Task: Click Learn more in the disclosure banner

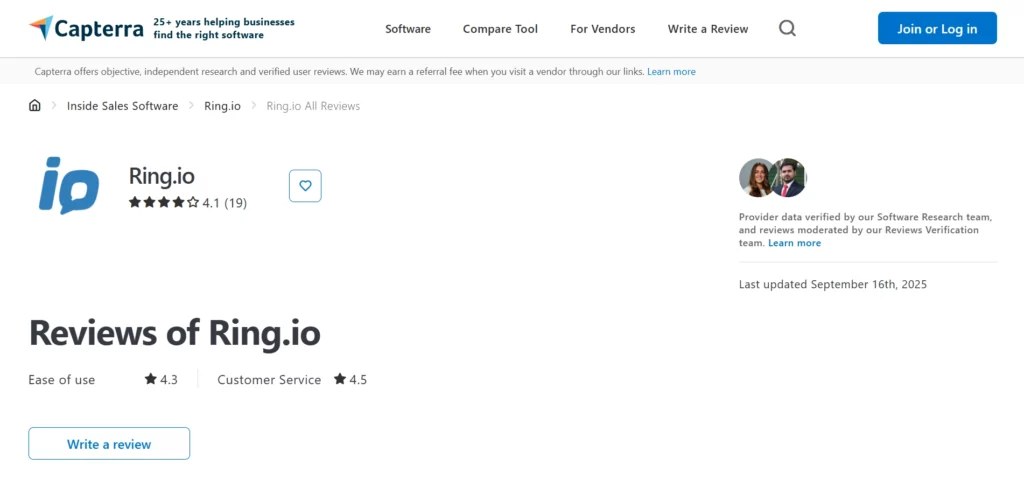Action: 671,72
